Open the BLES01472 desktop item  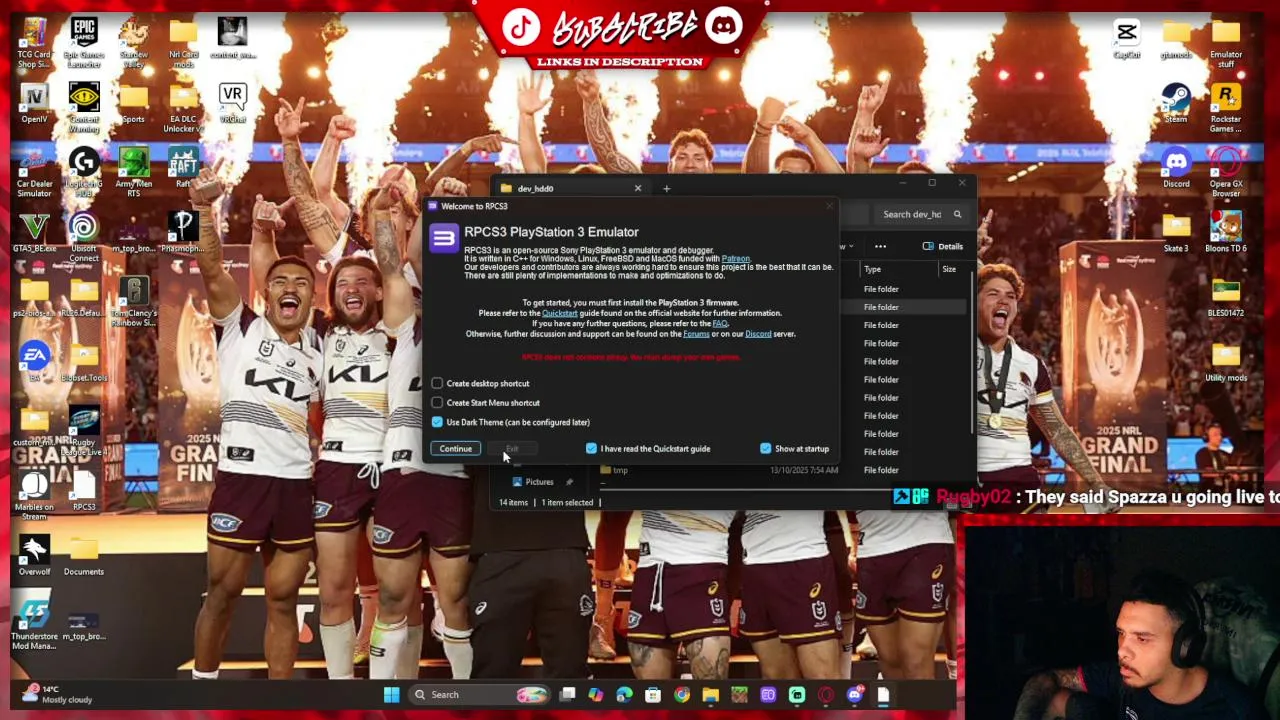(x=1226, y=297)
